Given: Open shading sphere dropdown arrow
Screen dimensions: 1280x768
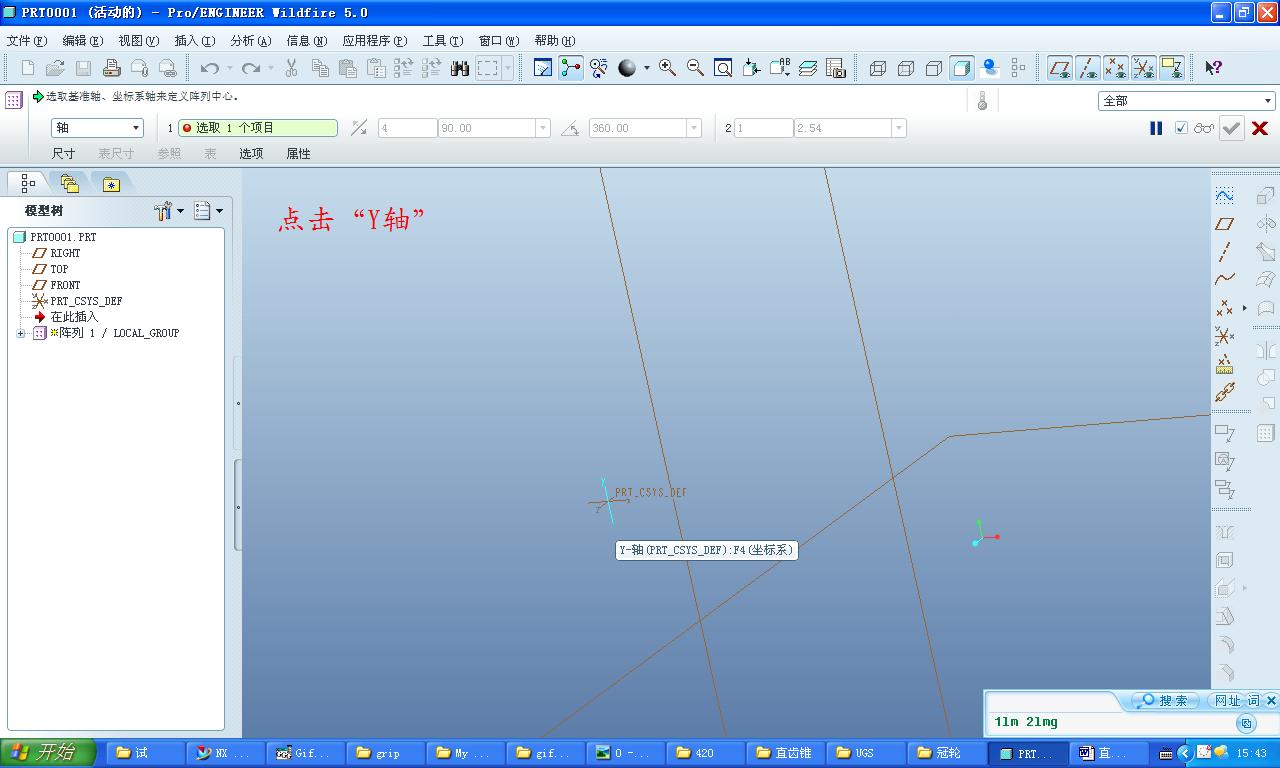Looking at the screenshot, I should point(646,68).
